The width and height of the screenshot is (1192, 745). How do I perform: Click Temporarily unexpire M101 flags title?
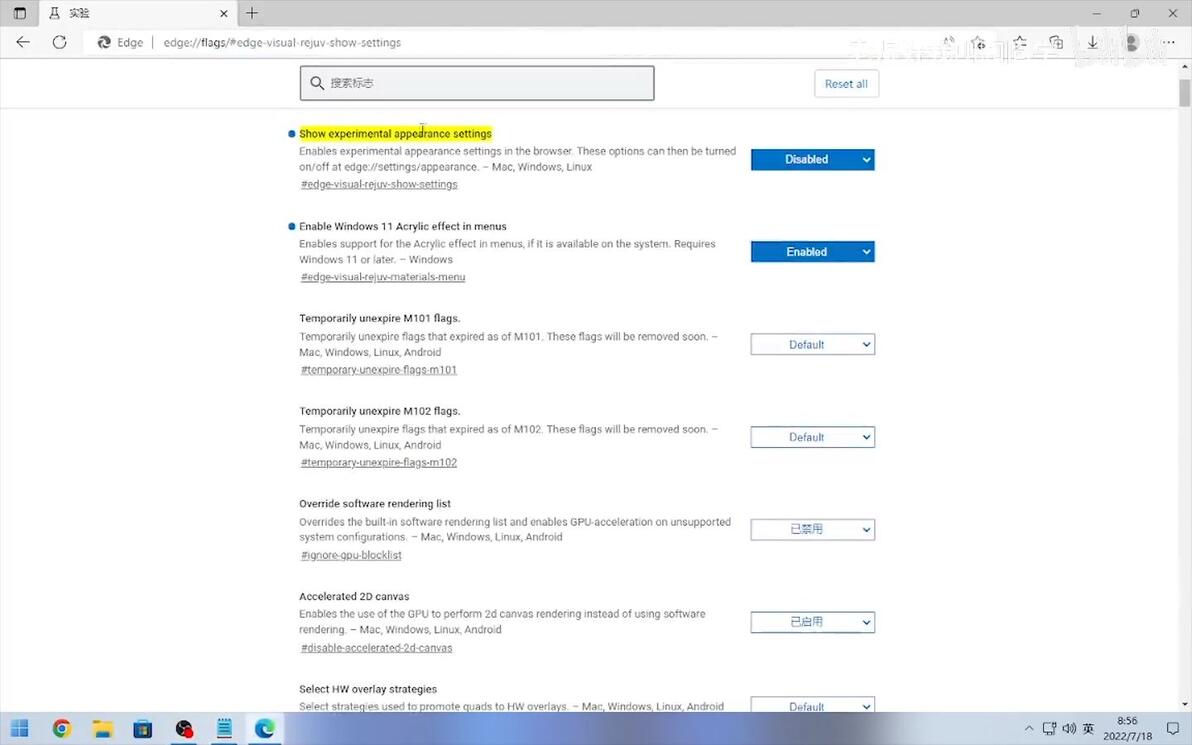coord(379,319)
